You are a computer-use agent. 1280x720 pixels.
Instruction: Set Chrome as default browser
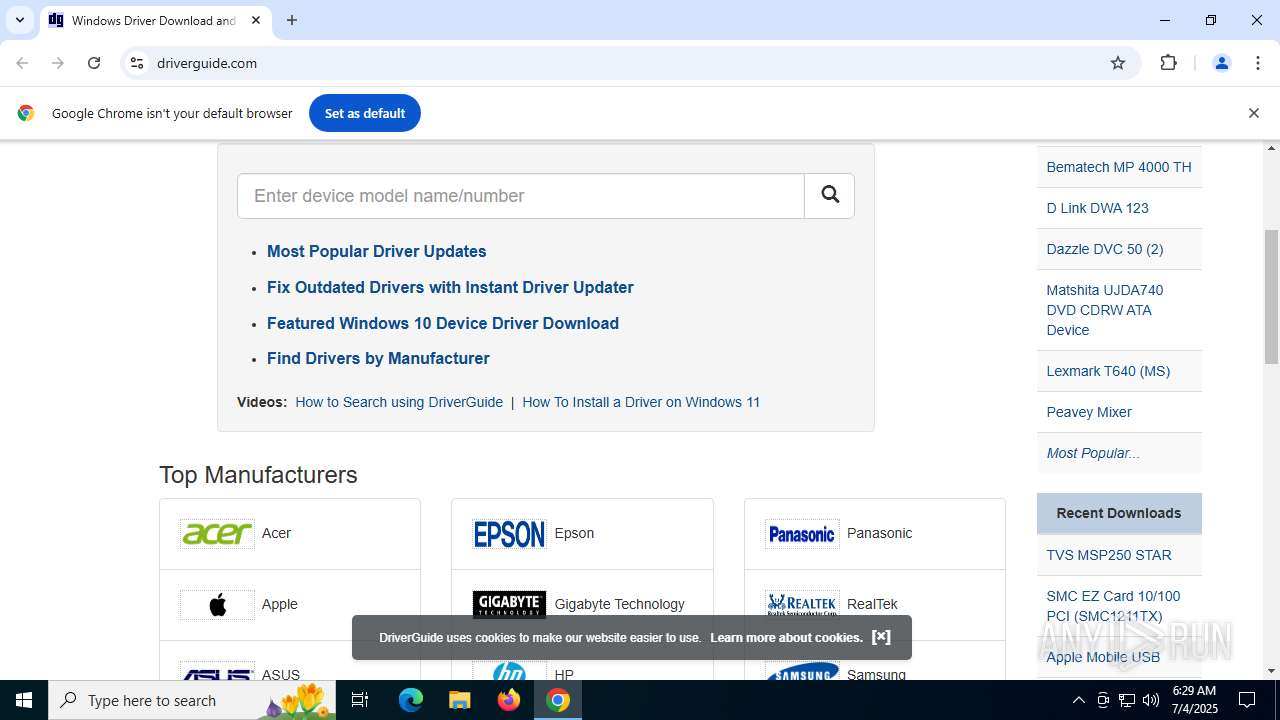365,113
